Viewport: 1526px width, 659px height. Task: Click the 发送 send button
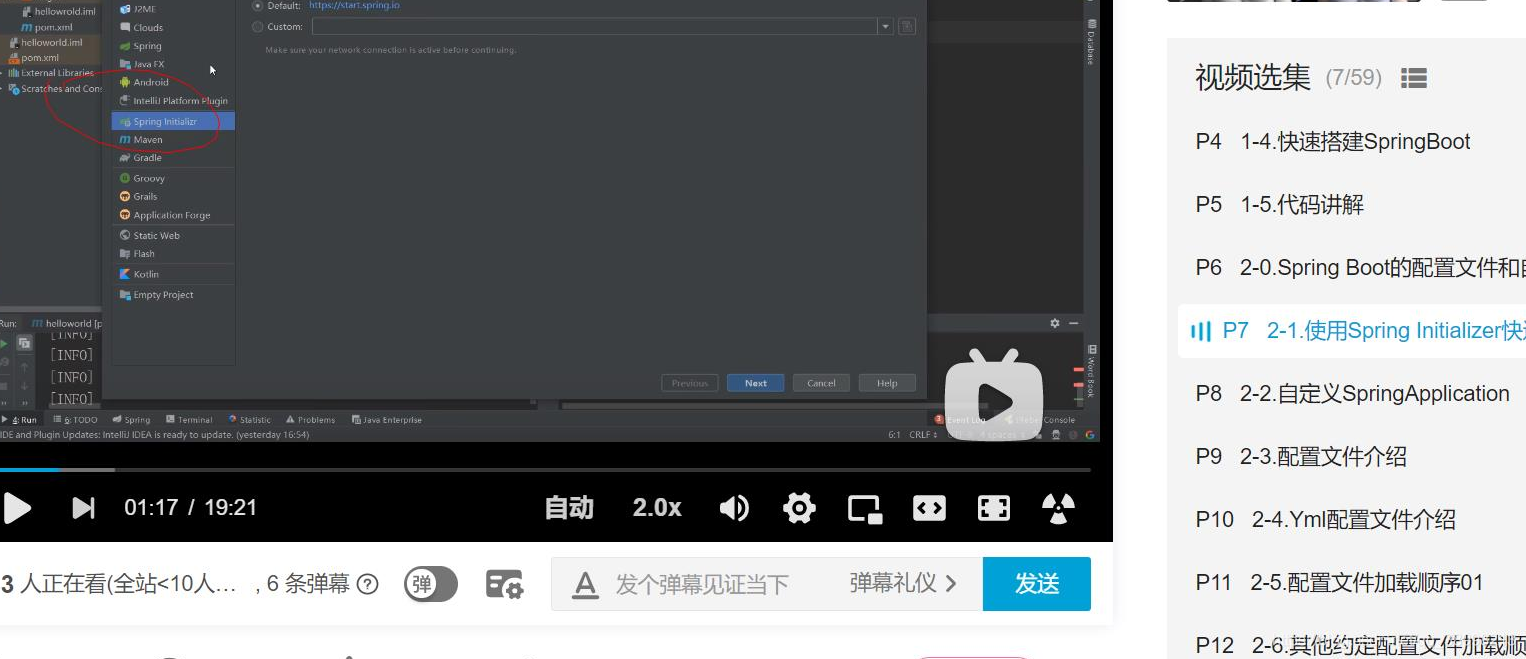coord(1036,584)
